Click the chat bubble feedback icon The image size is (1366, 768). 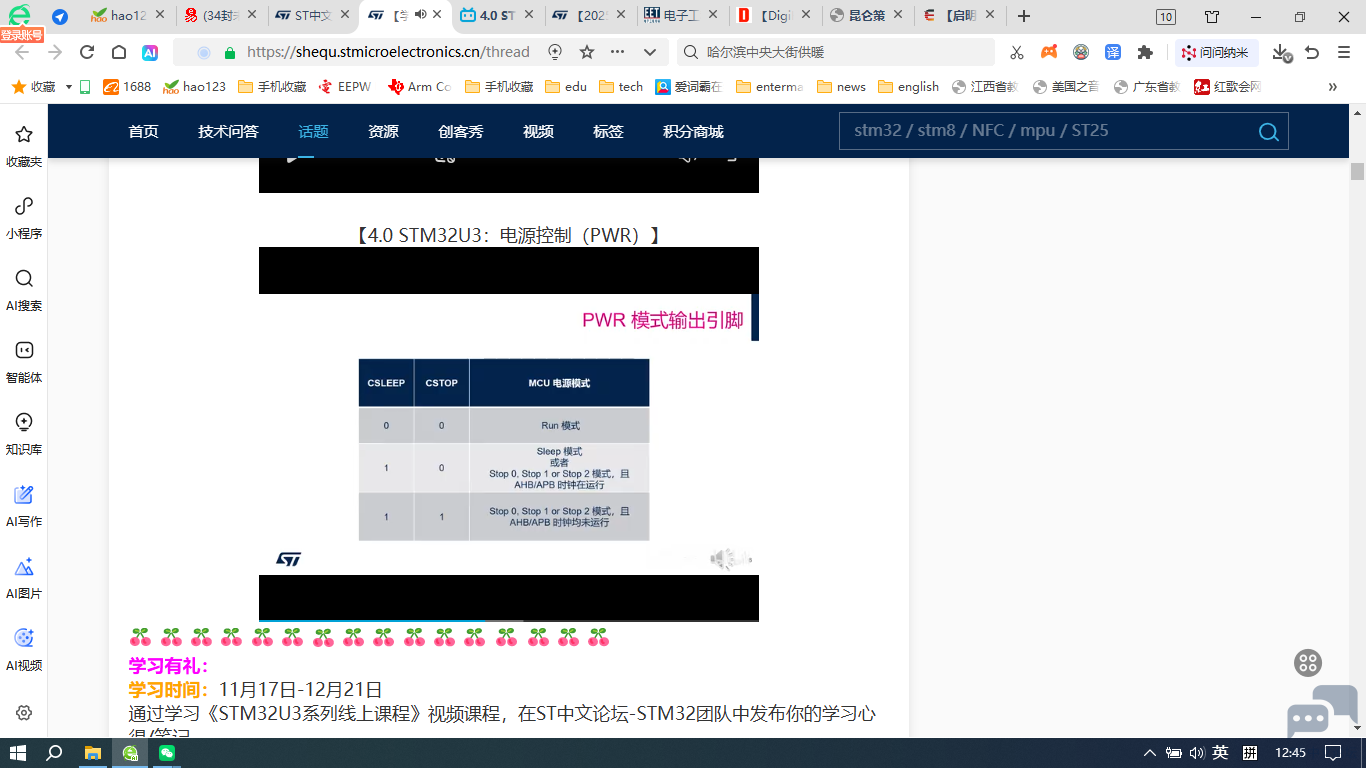1321,711
